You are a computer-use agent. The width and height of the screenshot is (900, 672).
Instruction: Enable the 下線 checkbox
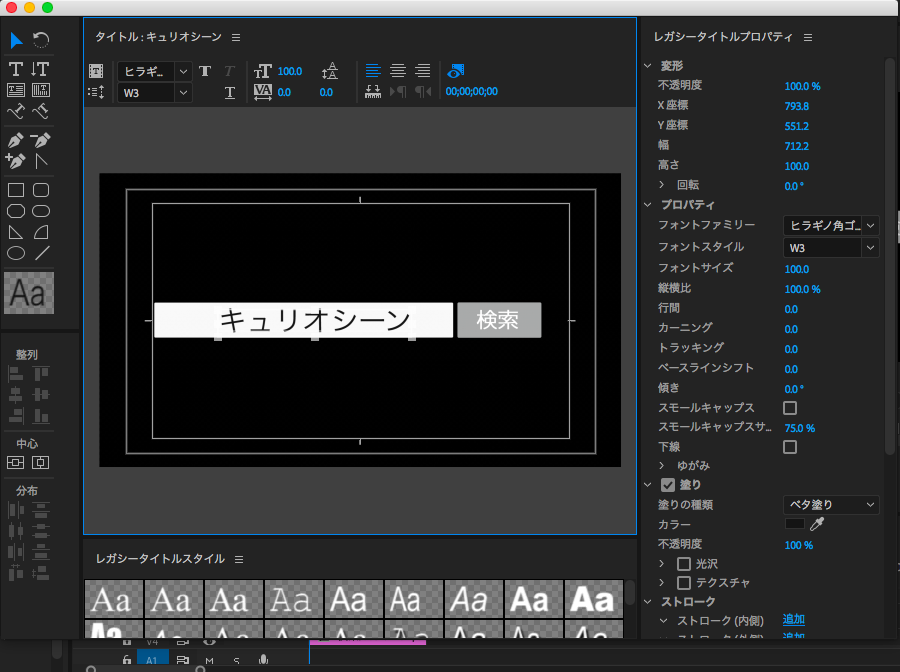pyautogui.click(x=790, y=447)
